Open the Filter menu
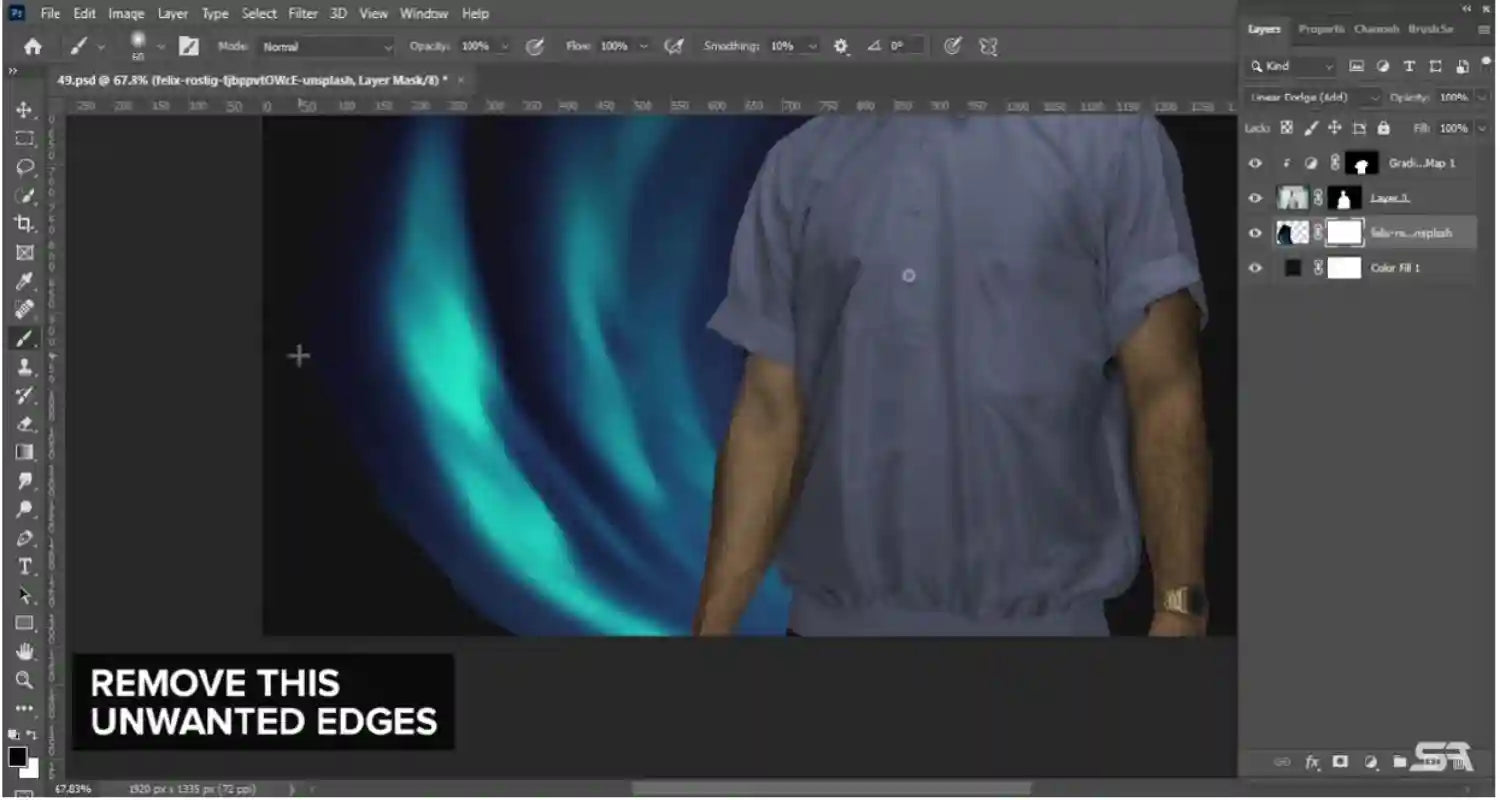The image size is (1500, 800). (x=302, y=14)
